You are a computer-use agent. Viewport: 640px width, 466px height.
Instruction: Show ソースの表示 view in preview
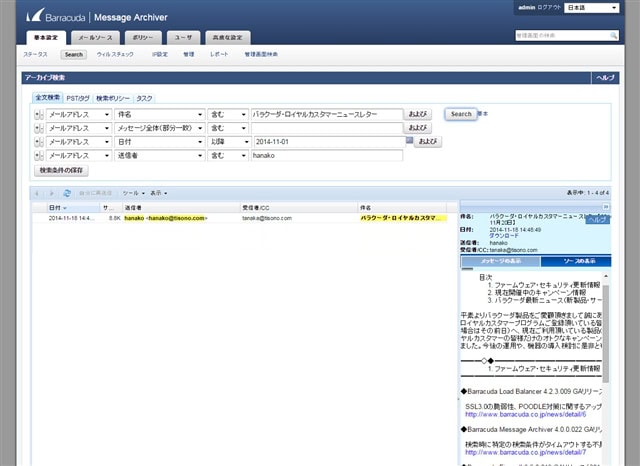tap(576, 261)
